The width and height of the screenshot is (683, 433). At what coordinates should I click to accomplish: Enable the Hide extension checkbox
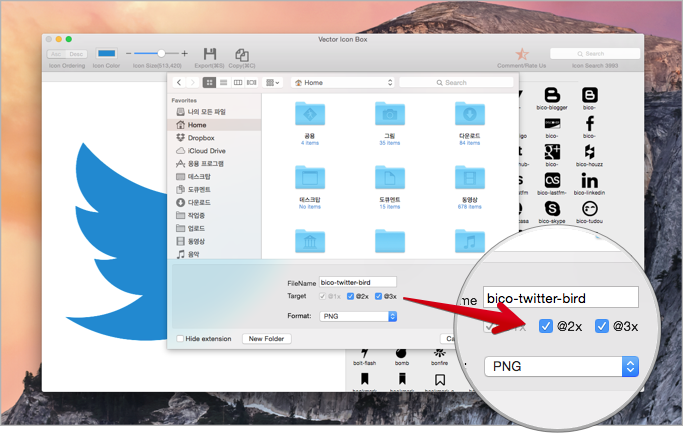(x=180, y=338)
